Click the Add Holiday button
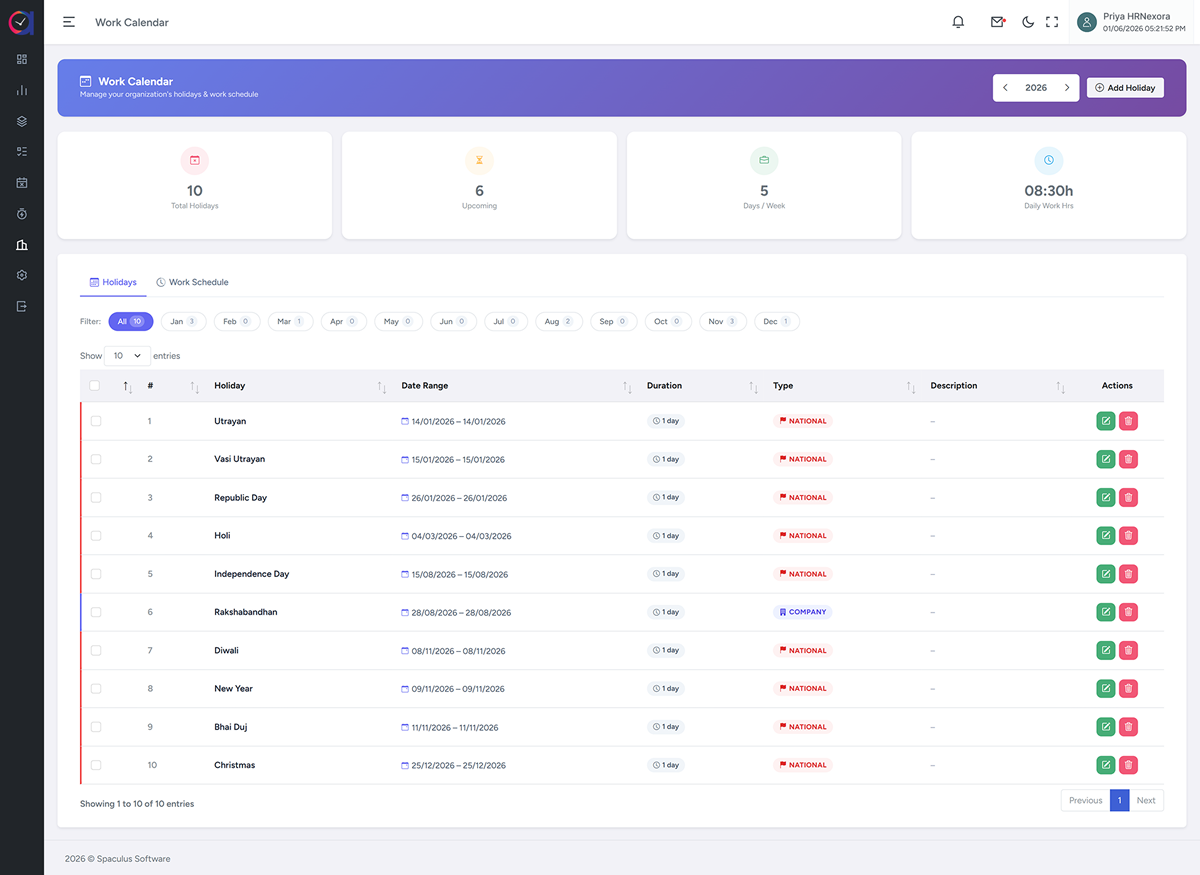The image size is (1200, 875). coord(1125,88)
